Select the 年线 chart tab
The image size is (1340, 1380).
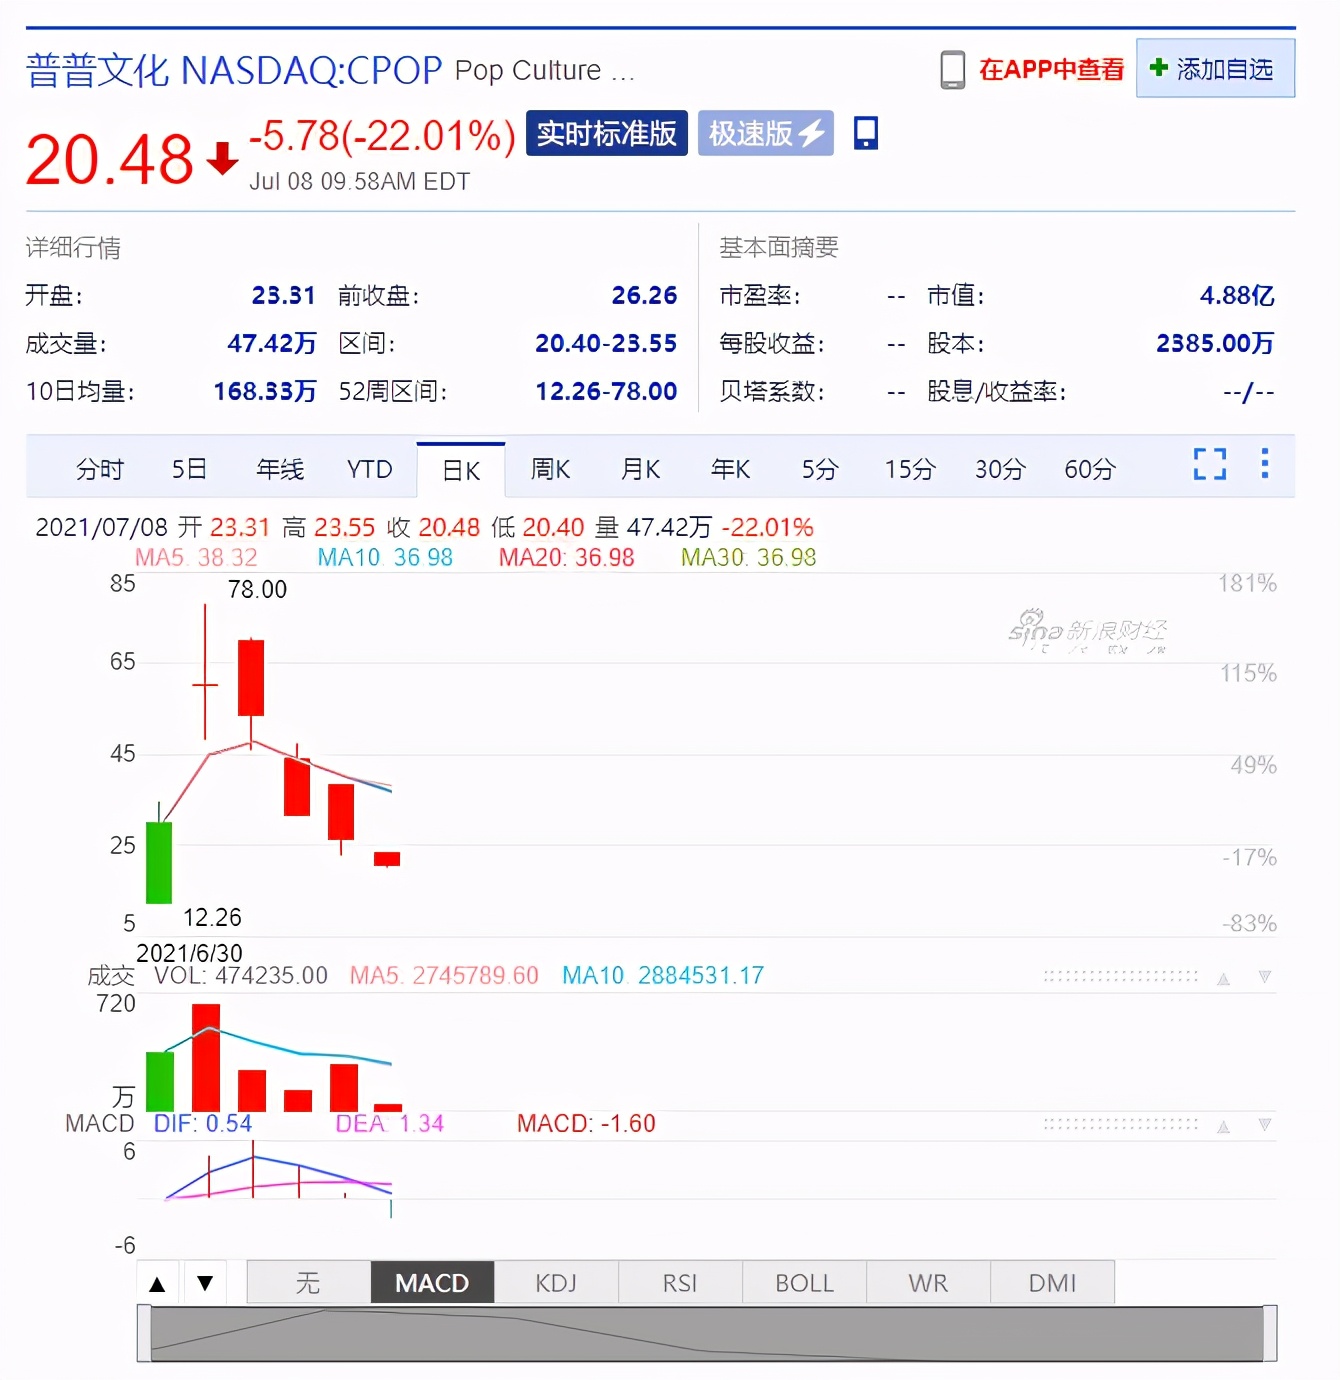280,469
